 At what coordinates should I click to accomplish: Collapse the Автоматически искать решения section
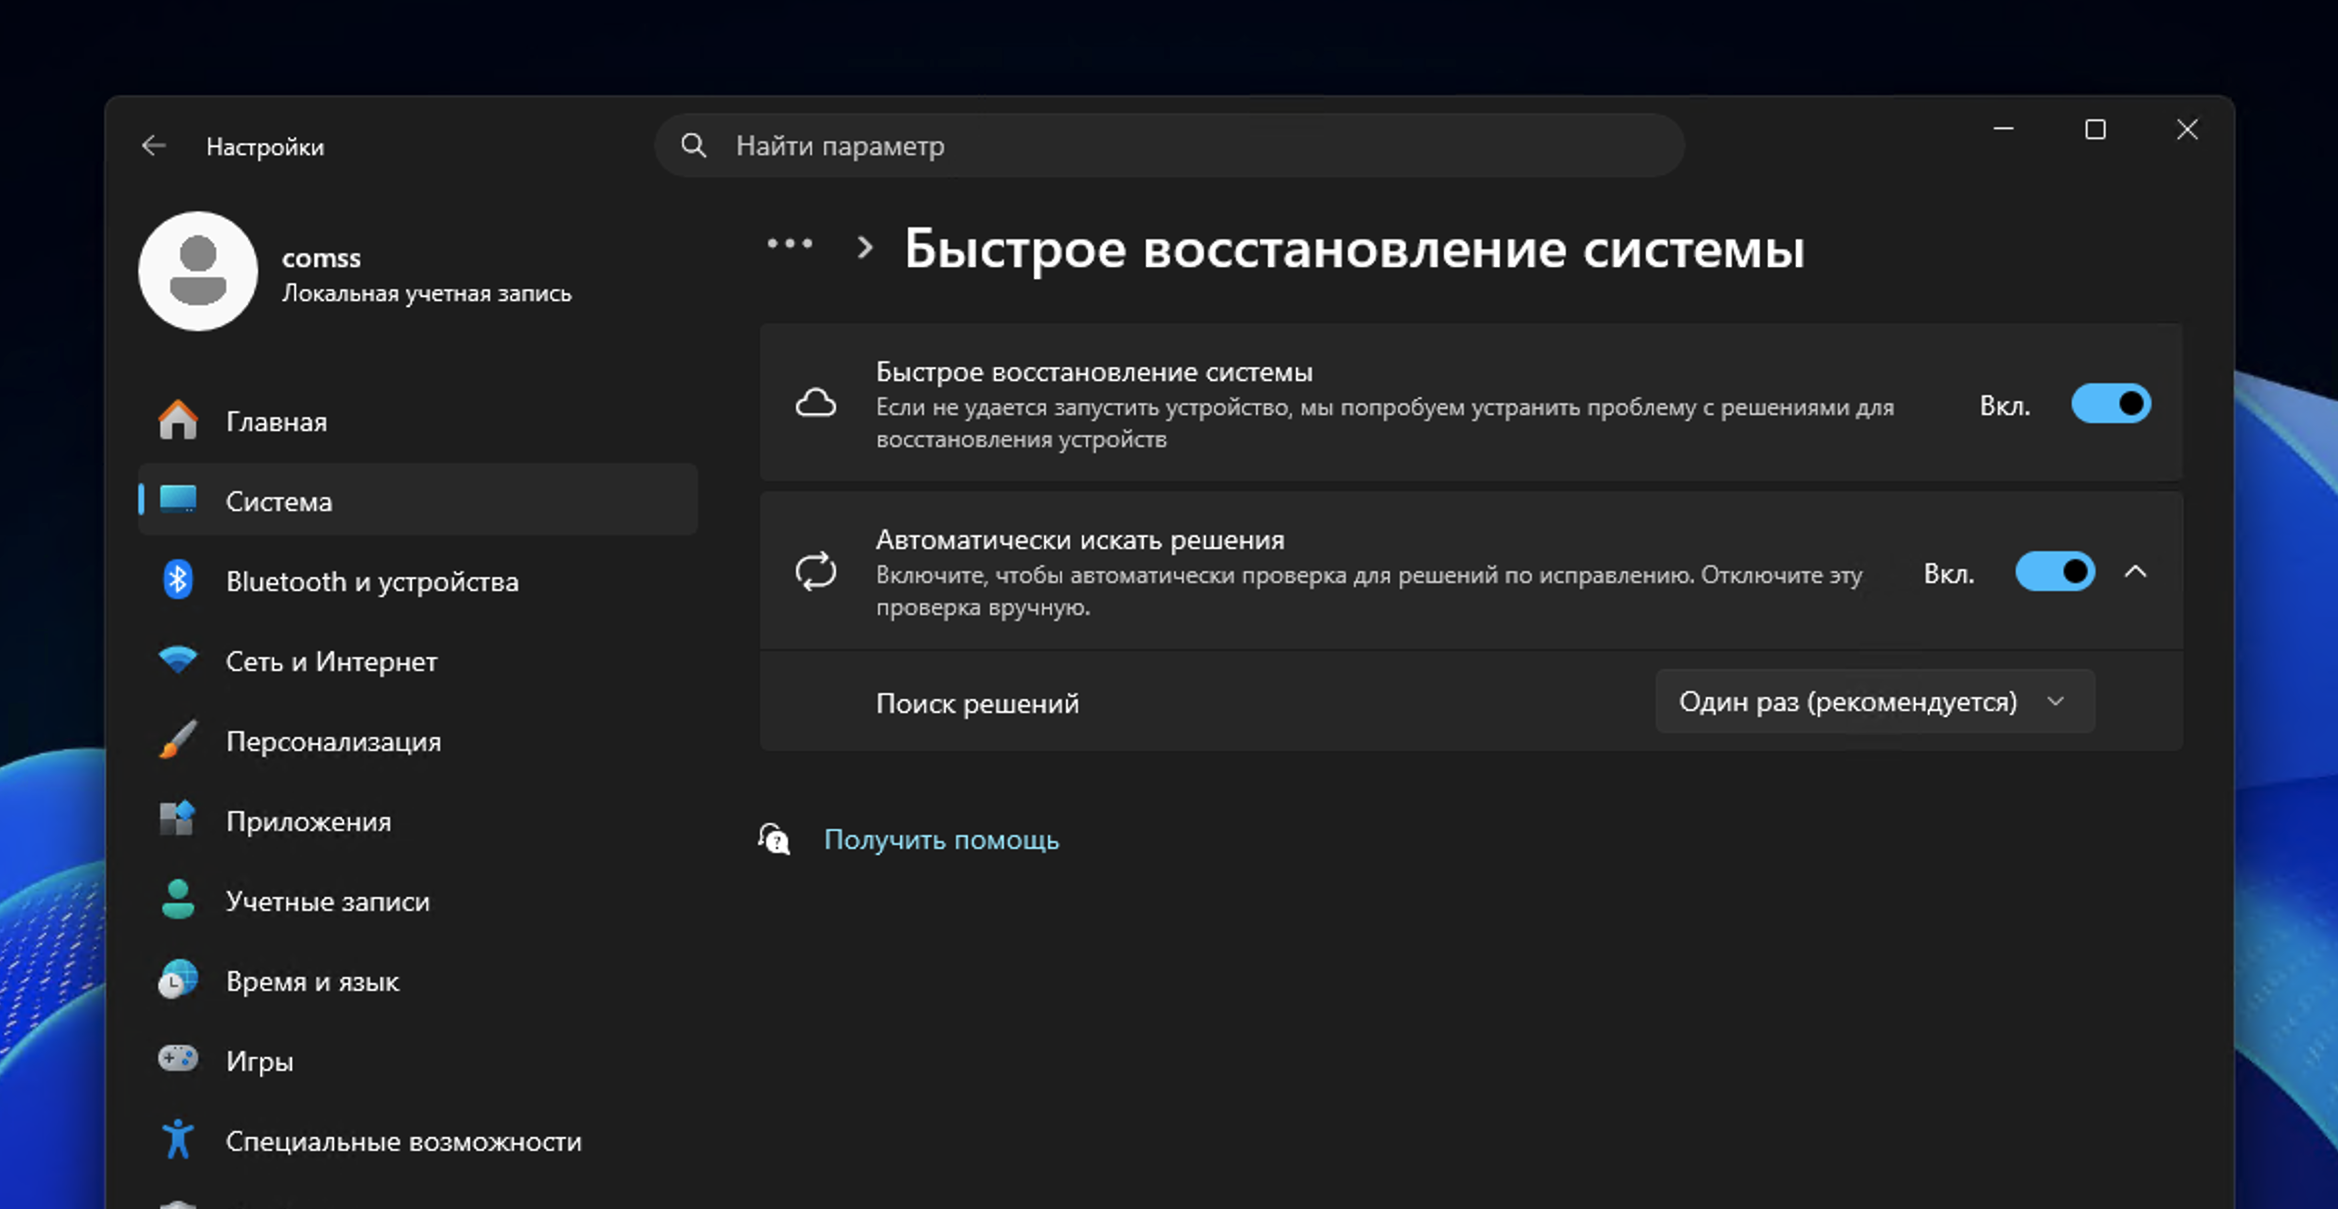[x=2135, y=572]
